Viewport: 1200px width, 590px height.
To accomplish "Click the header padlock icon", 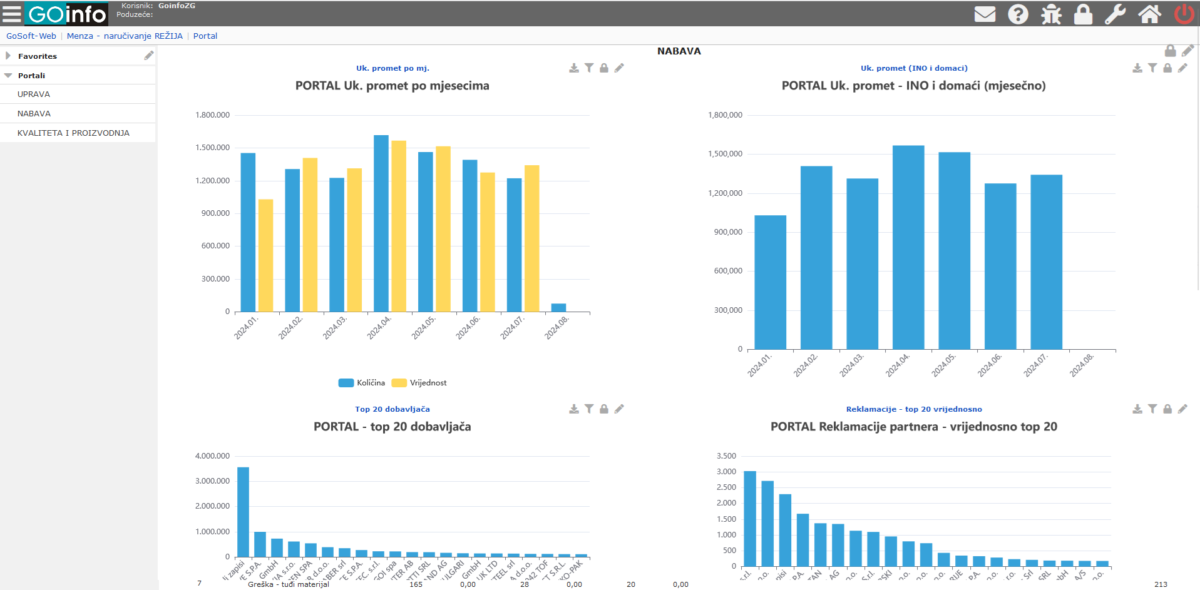I will [x=1082, y=14].
